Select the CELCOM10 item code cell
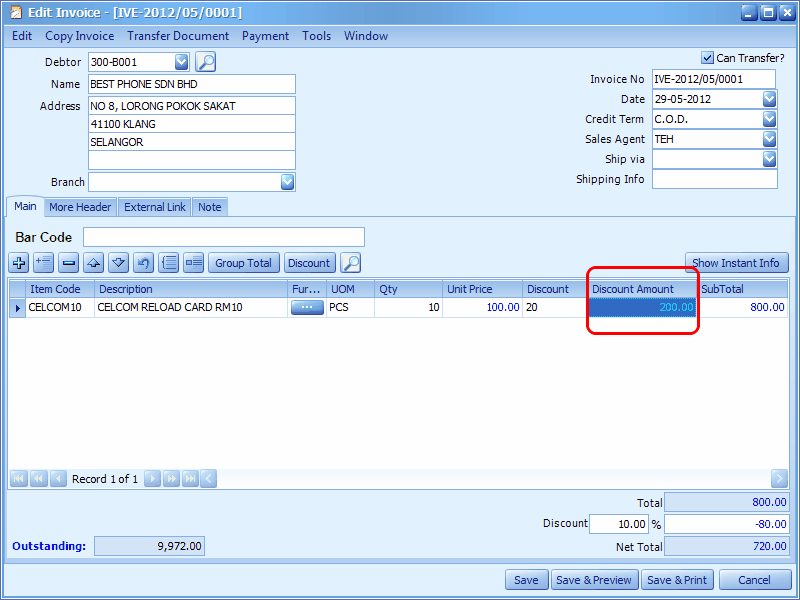Viewport: 800px width, 600px height. (60, 307)
